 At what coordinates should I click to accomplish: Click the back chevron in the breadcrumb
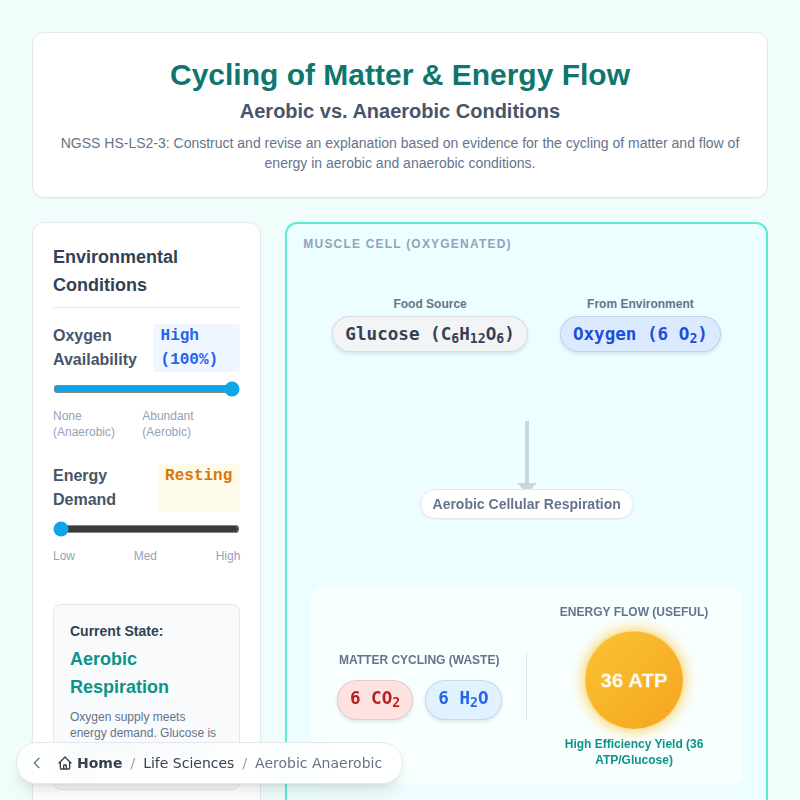tap(37, 763)
